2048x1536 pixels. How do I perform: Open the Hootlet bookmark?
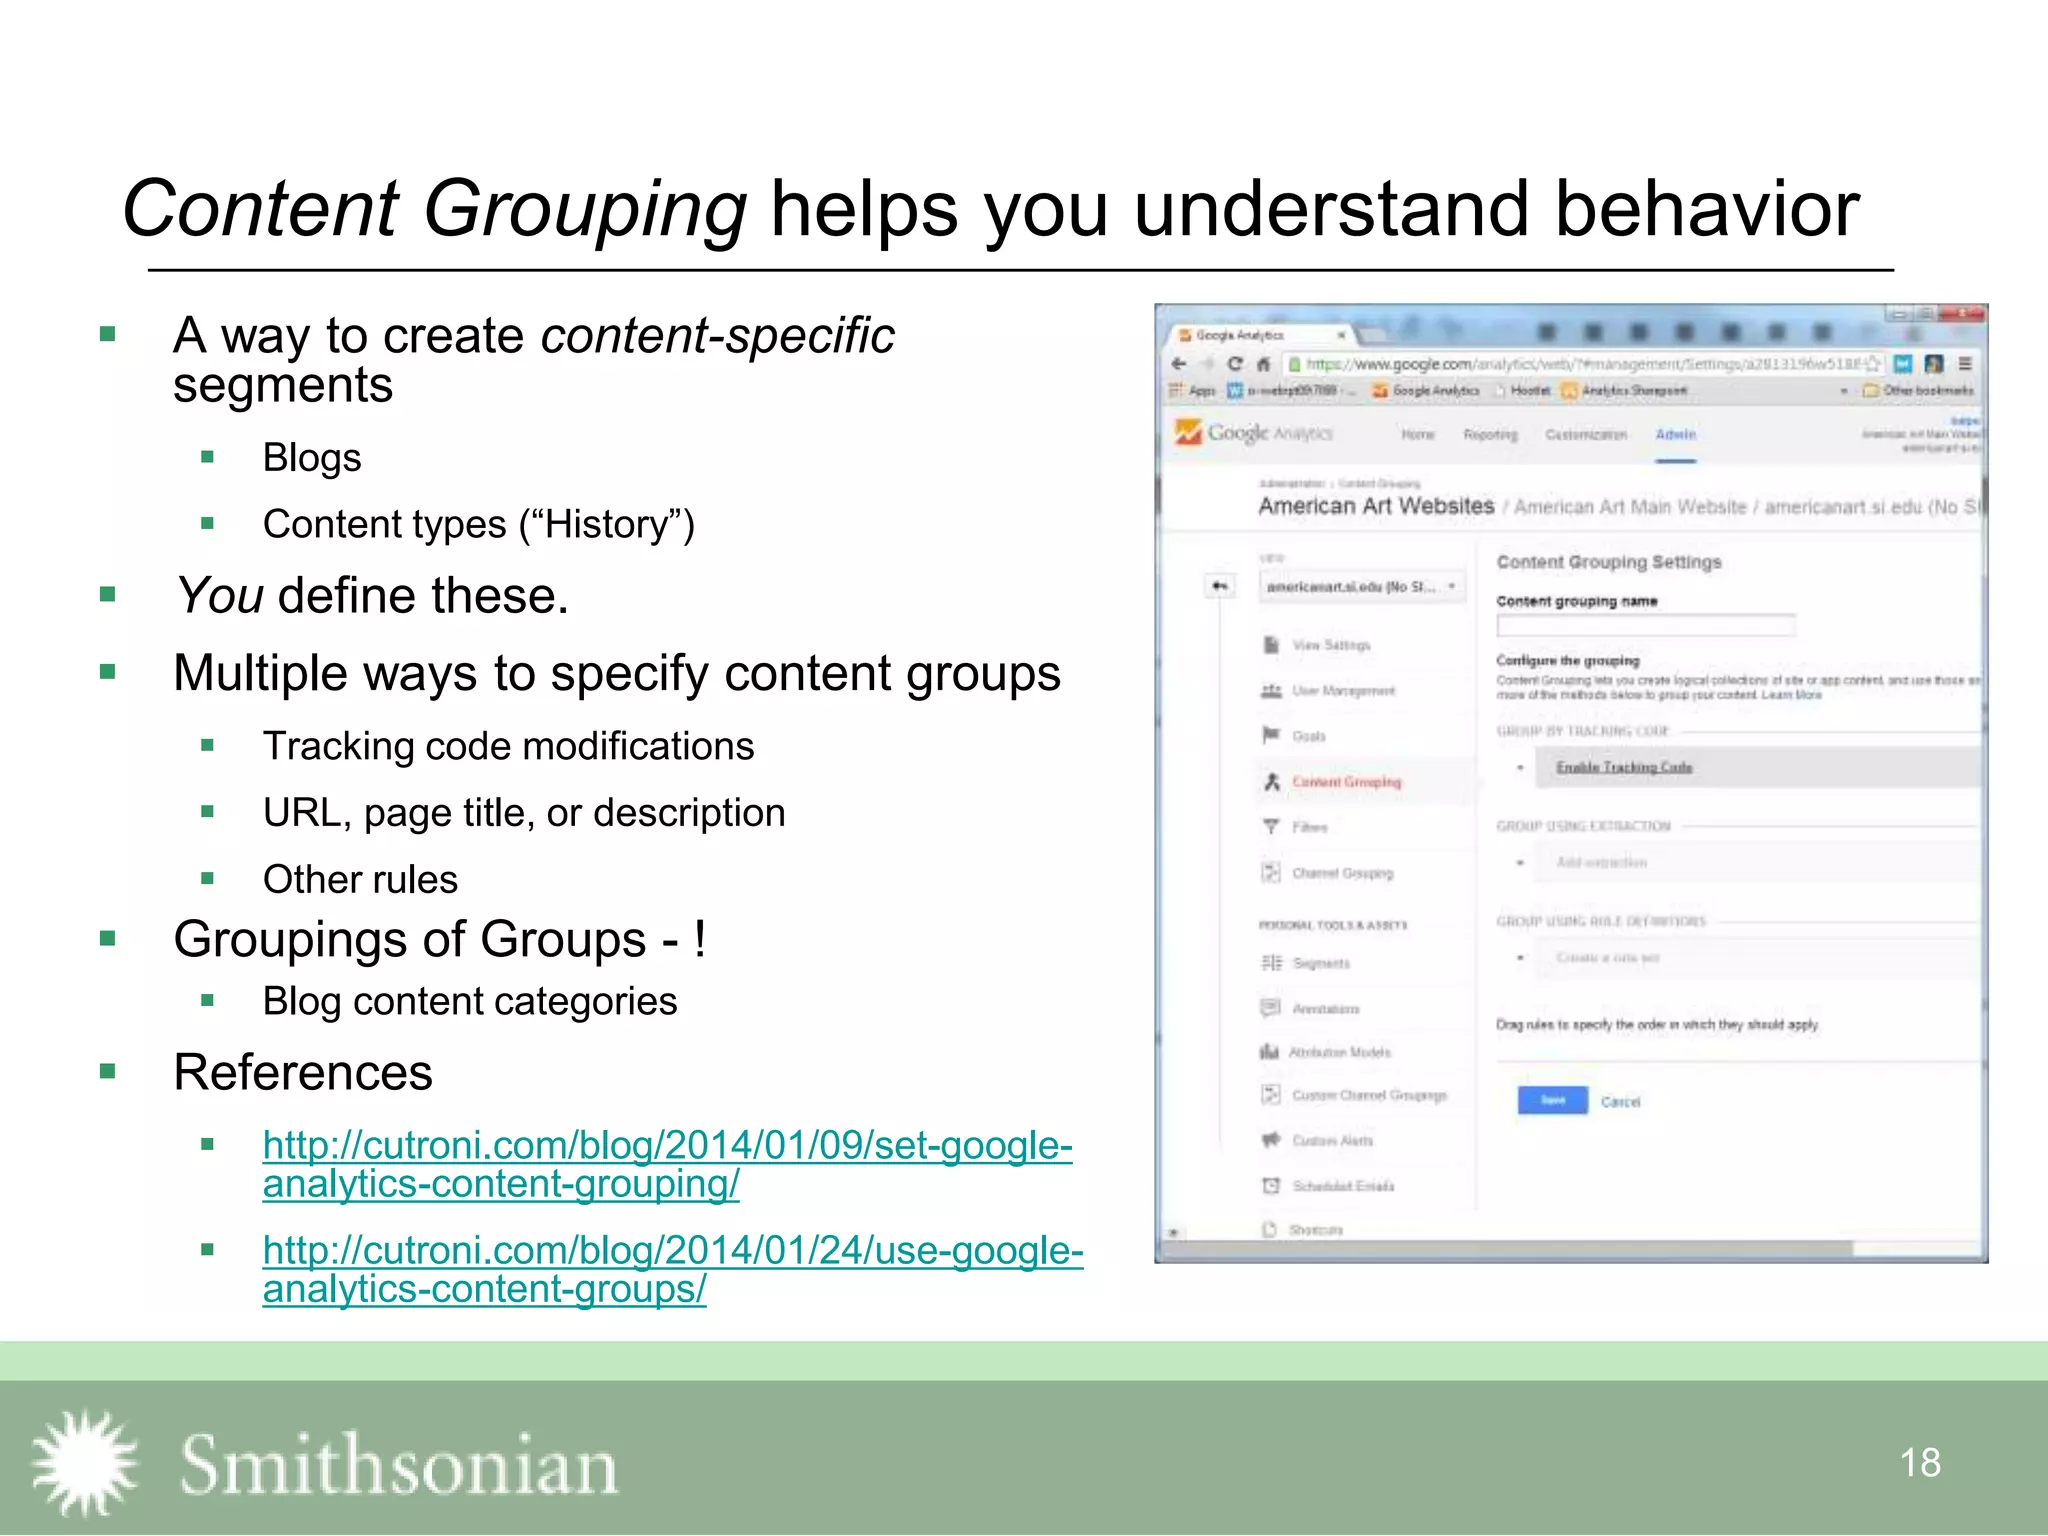[x=1522, y=390]
